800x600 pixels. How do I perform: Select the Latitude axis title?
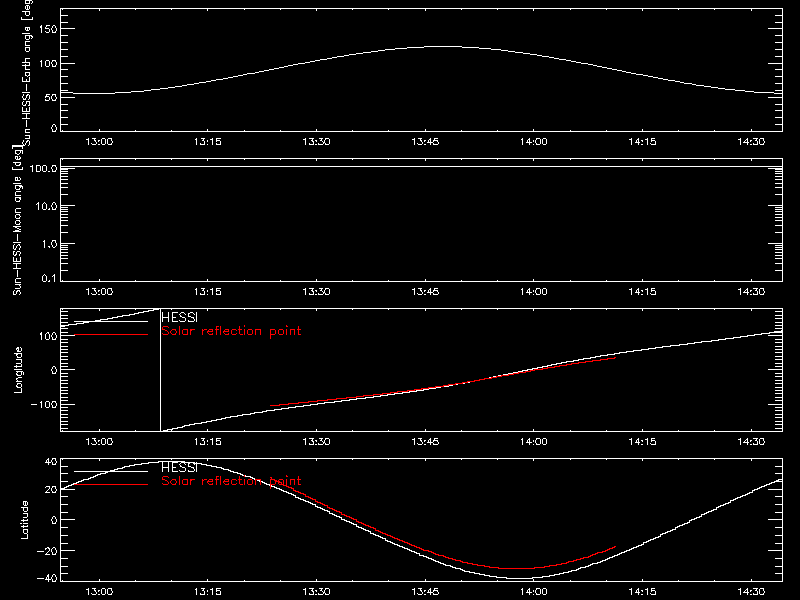[24, 520]
